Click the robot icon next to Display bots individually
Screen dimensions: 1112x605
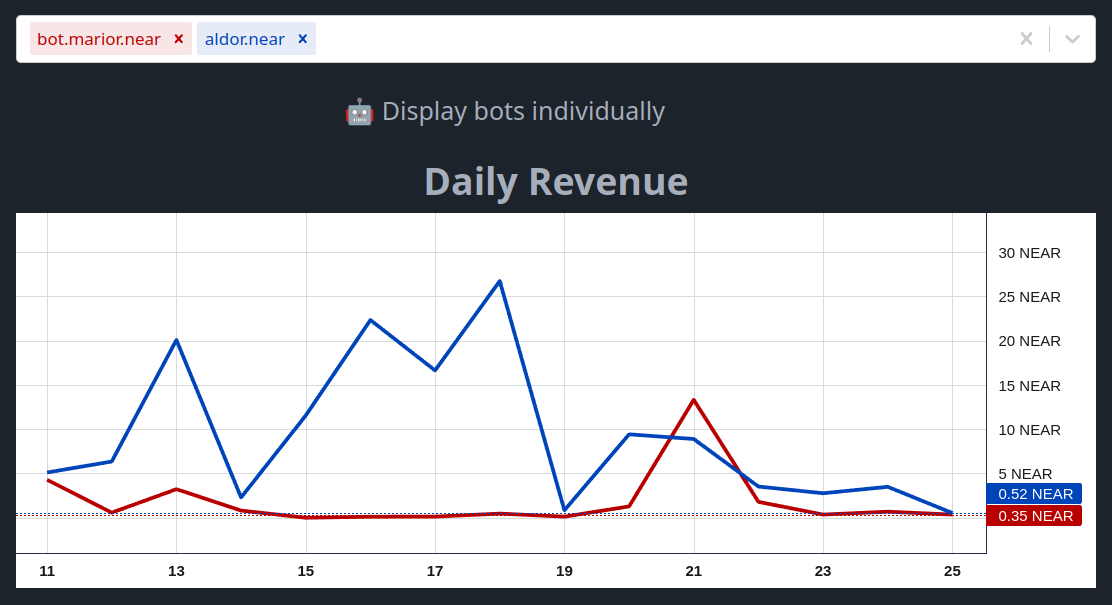359,112
